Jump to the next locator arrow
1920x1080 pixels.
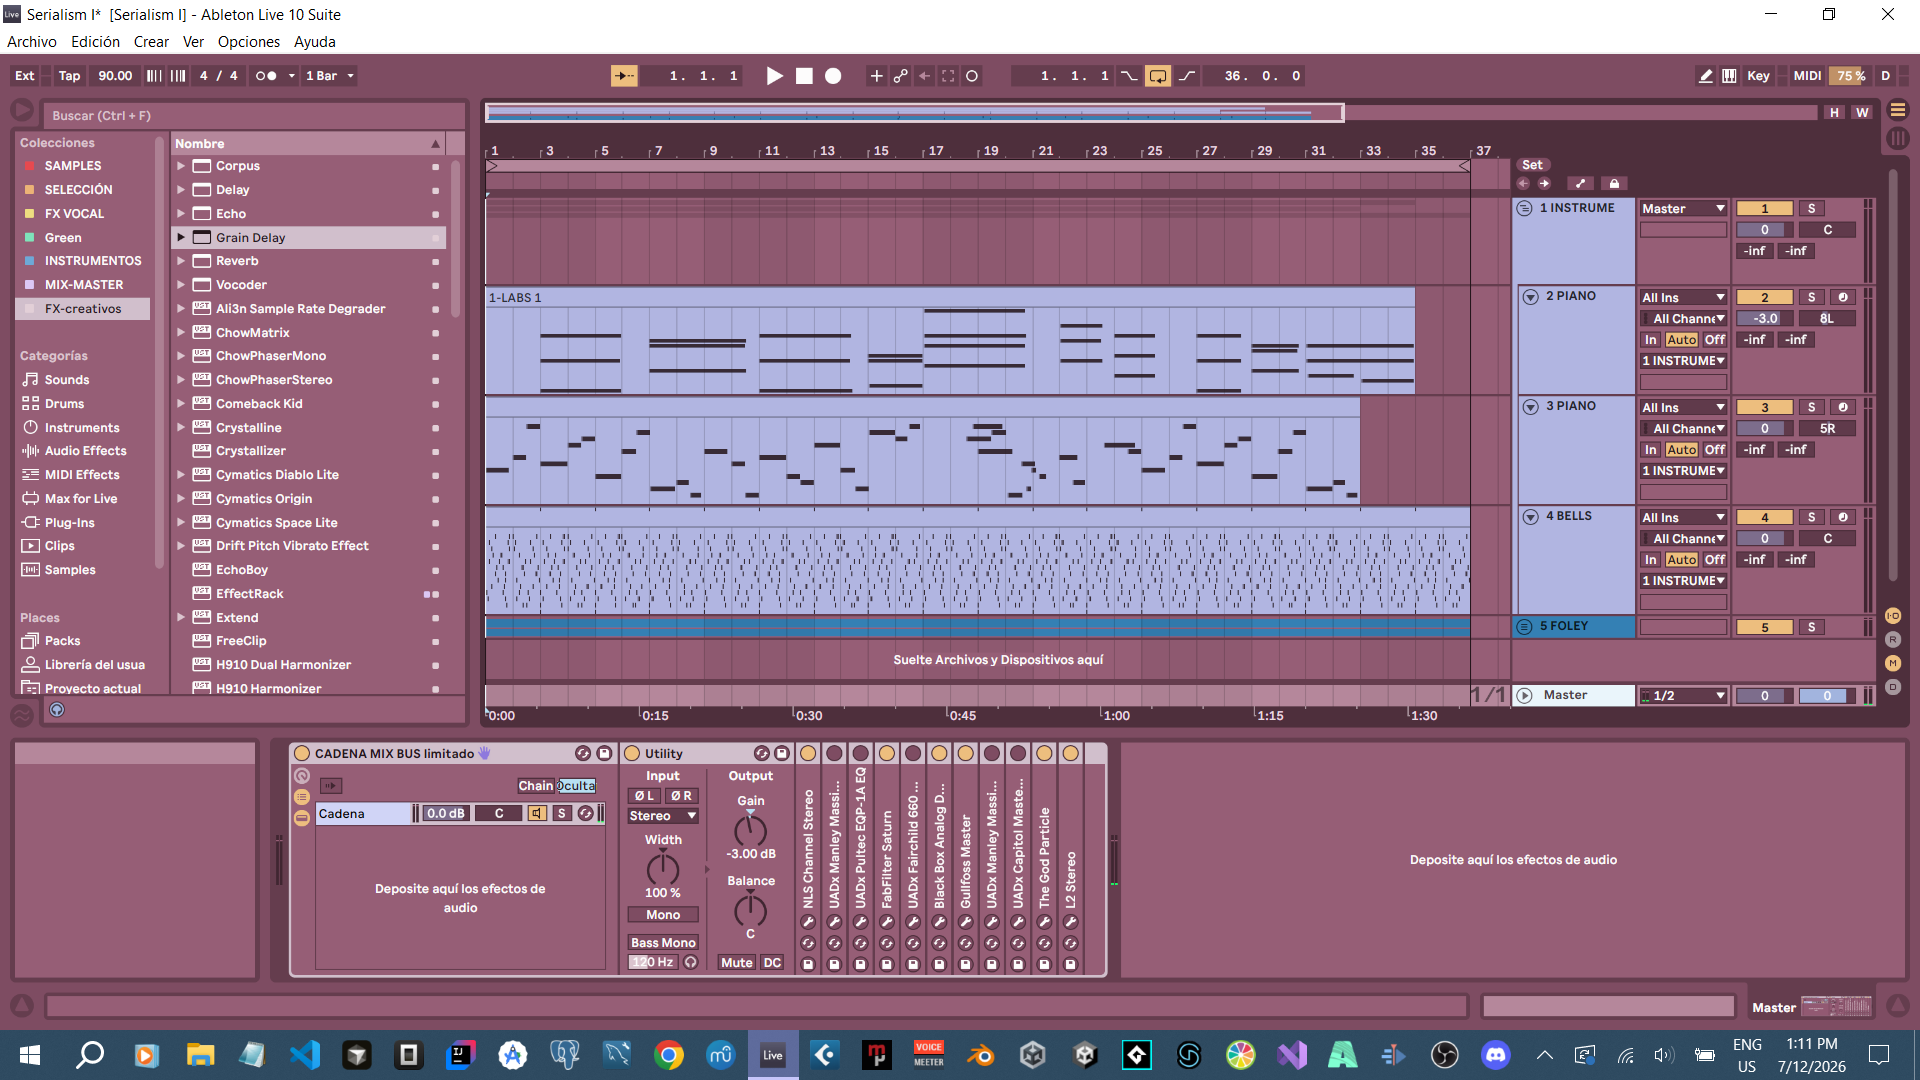click(1544, 184)
